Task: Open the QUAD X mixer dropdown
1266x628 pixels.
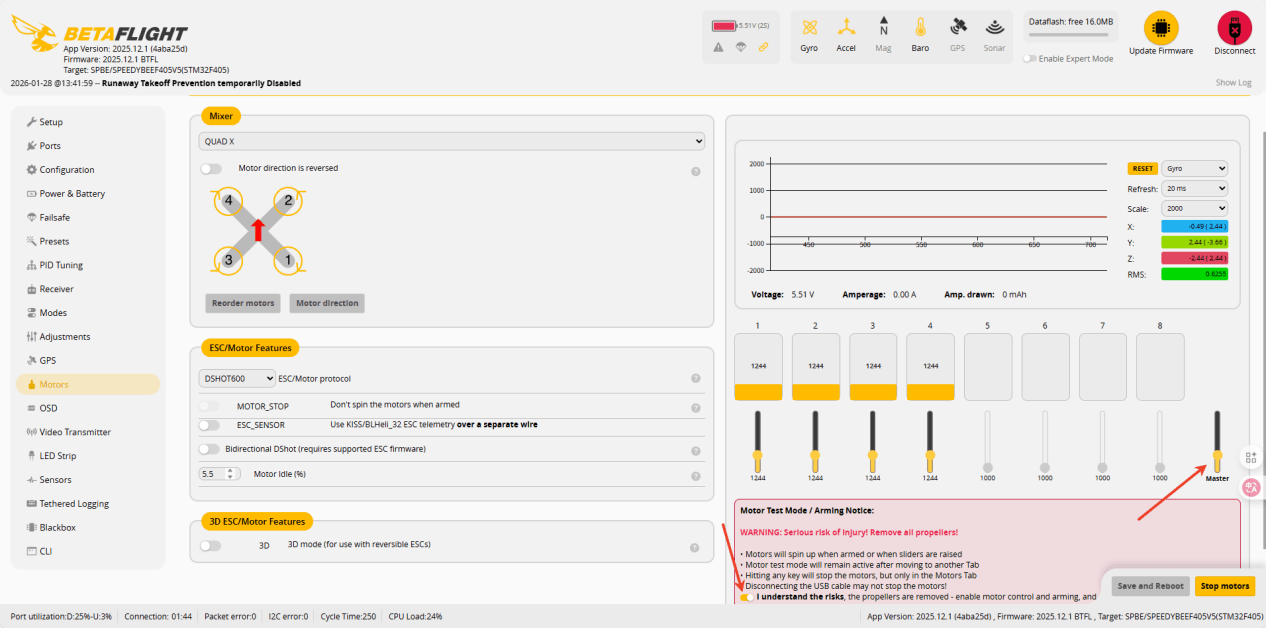Action: [451, 142]
